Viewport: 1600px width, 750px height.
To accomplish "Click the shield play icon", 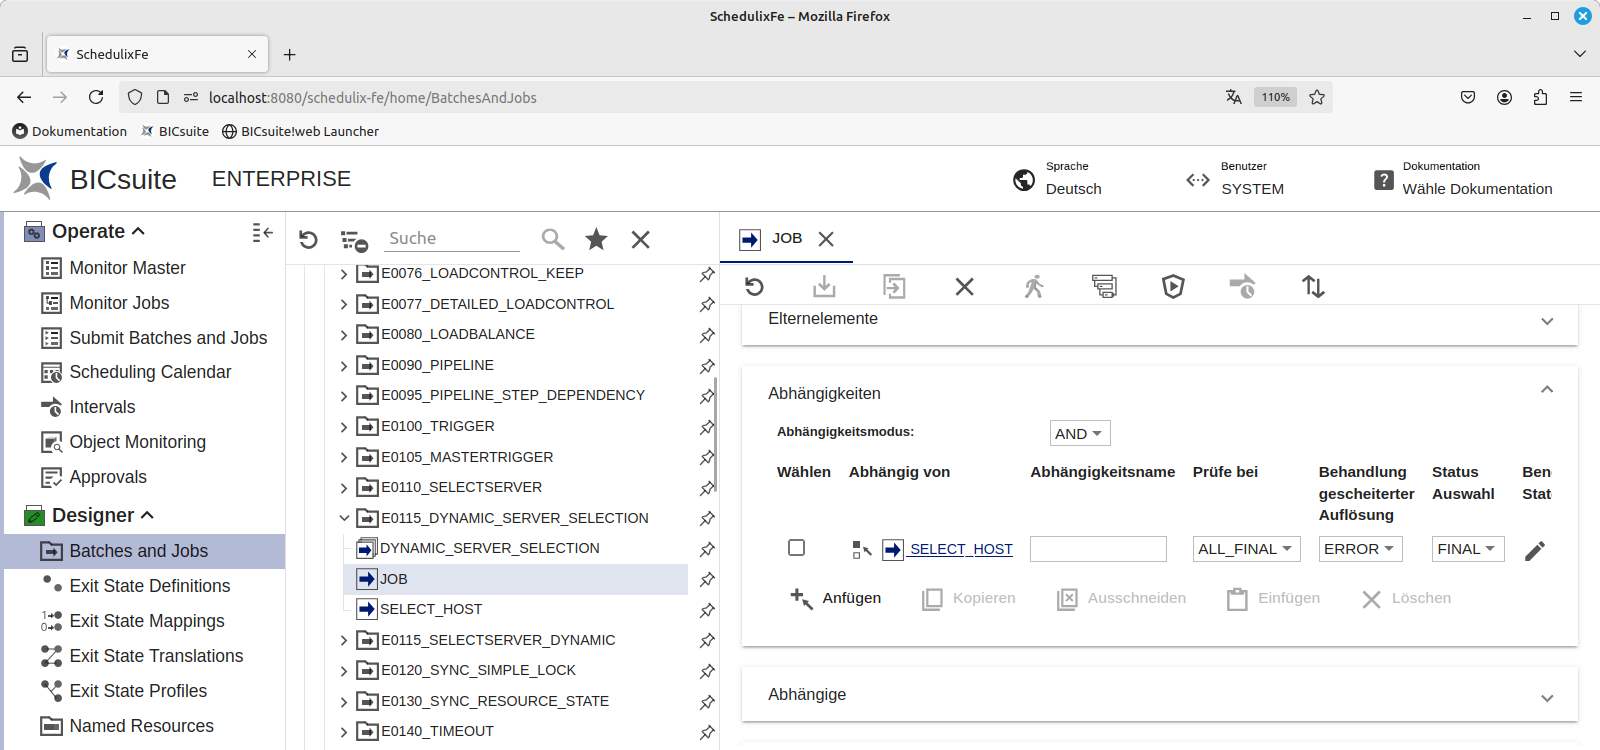I will pyautogui.click(x=1173, y=287).
